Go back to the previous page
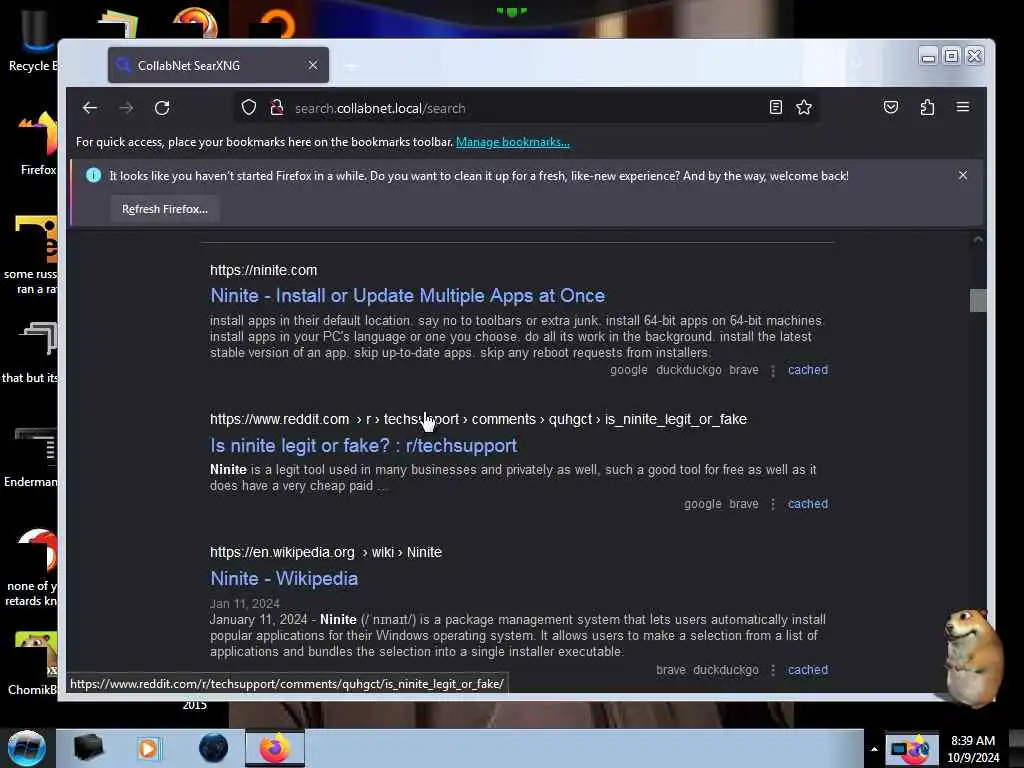Image resolution: width=1024 pixels, height=768 pixels. [90, 108]
